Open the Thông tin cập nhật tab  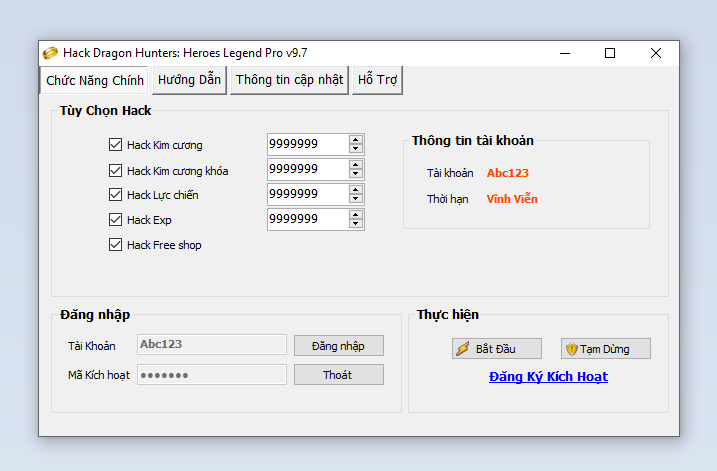point(289,80)
